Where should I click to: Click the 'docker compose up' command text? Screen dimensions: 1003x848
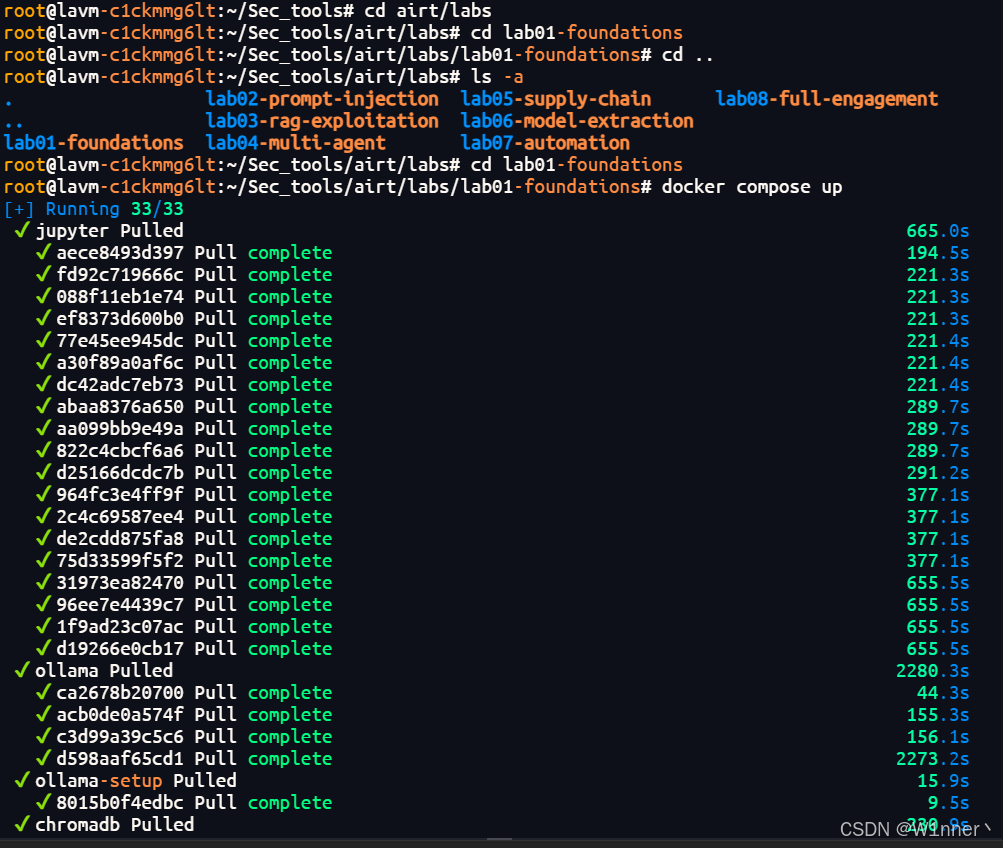[752, 187]
